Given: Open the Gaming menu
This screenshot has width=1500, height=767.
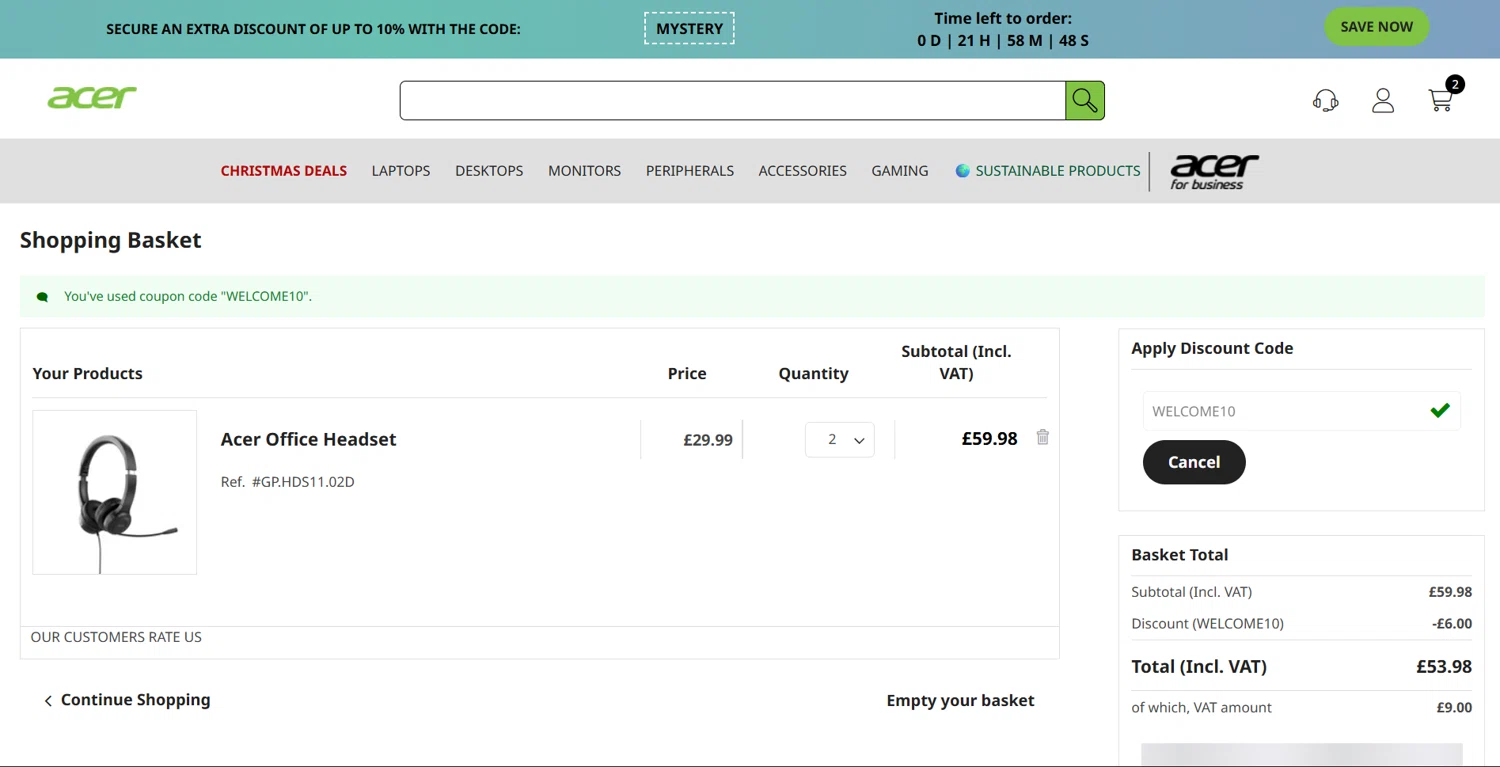Looking at the screenshot, I should point(900,171).
